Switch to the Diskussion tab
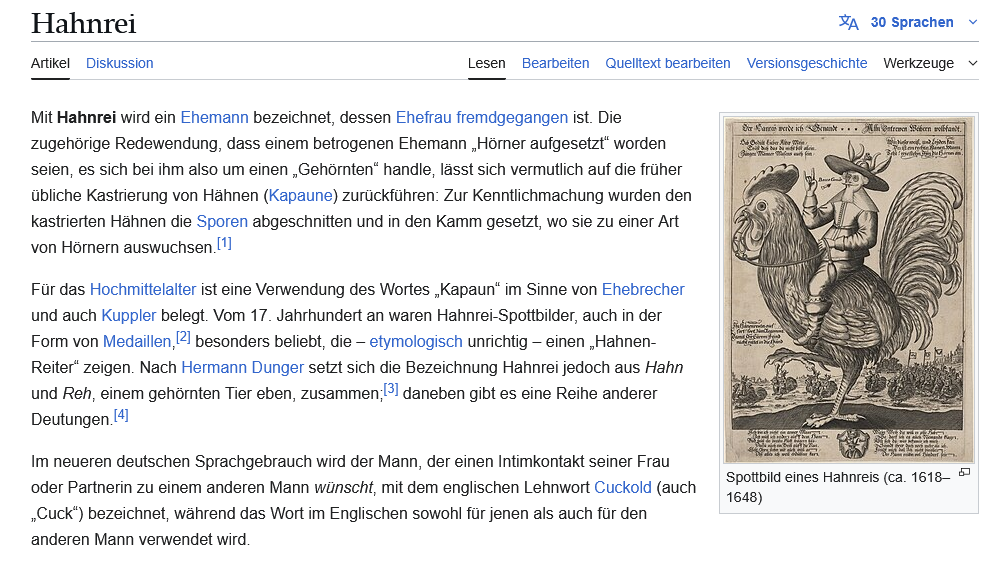1002x582 pixels. pos(119,63)
